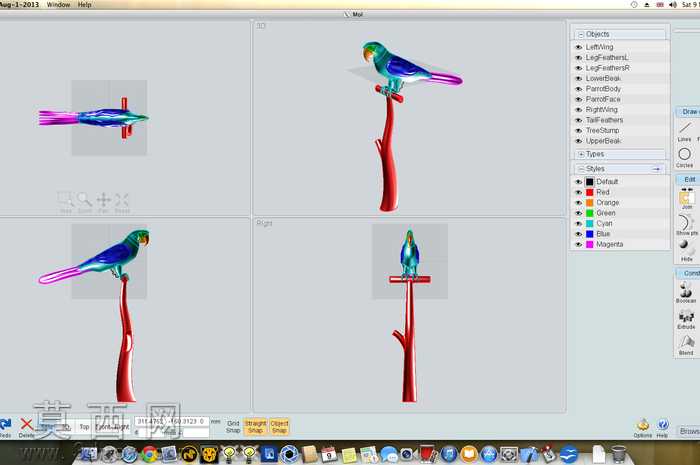Hide the TailFeathers object
The width and height of the screenshot is (700, 465).
point(579,120)
